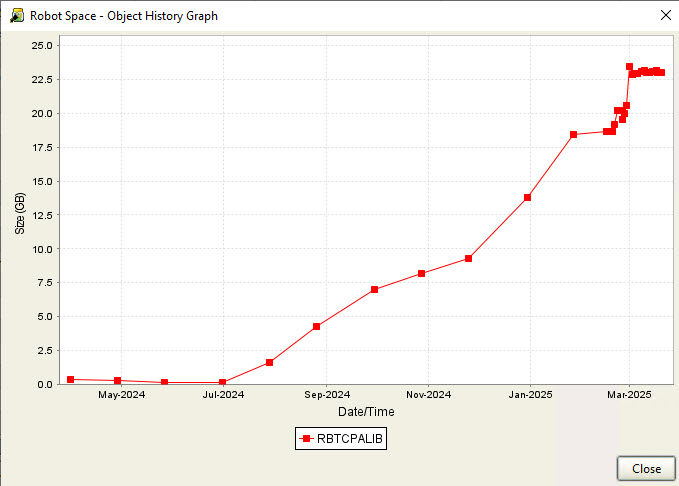The height and width of the screenshot is (486, 679).
Task: Click the Jan-2025 axis label
Action: tap(530, 395)
